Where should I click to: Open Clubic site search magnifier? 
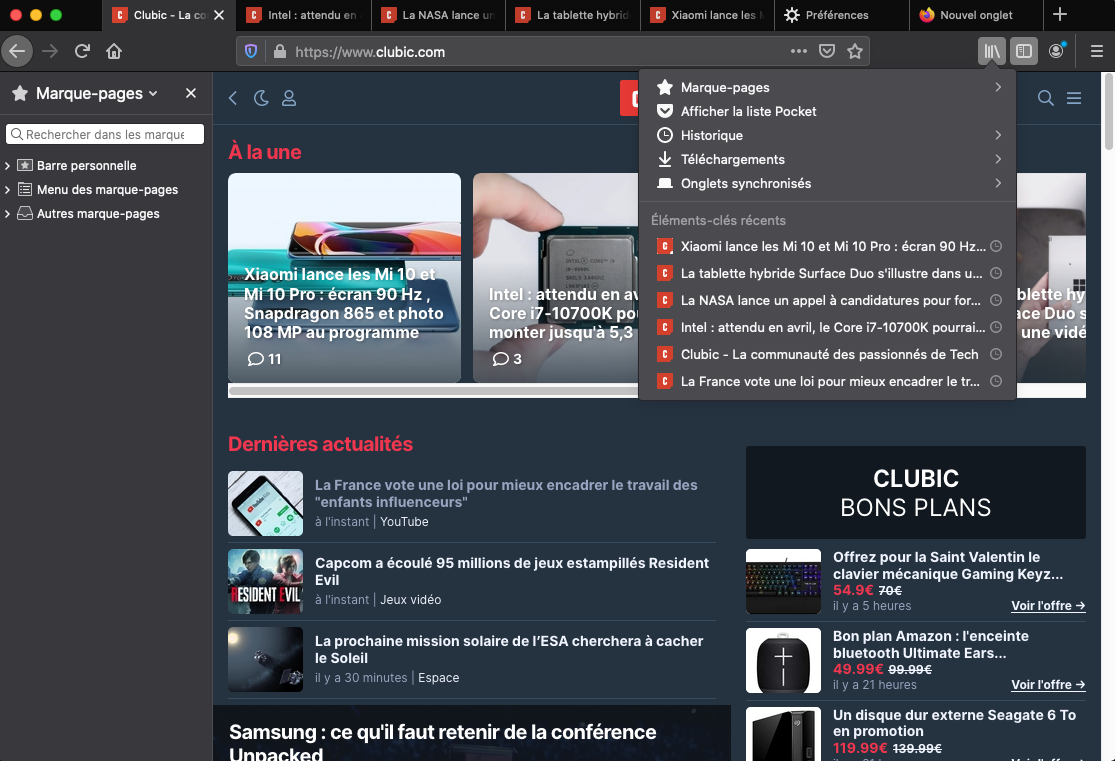(1045, 98)
